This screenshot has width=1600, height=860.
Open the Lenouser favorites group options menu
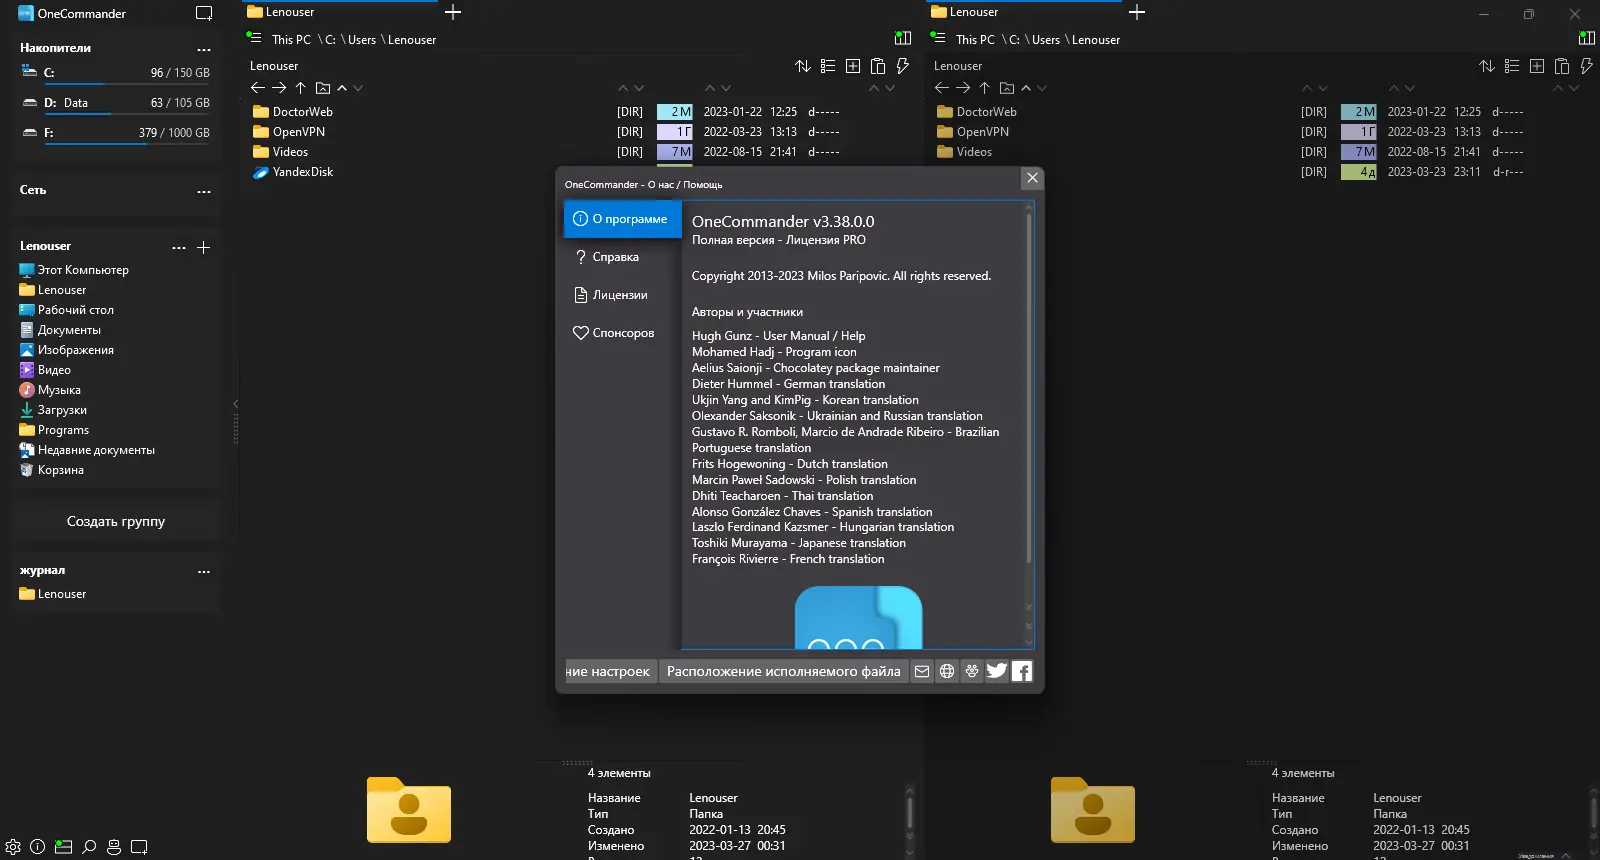tap(179, 247)
